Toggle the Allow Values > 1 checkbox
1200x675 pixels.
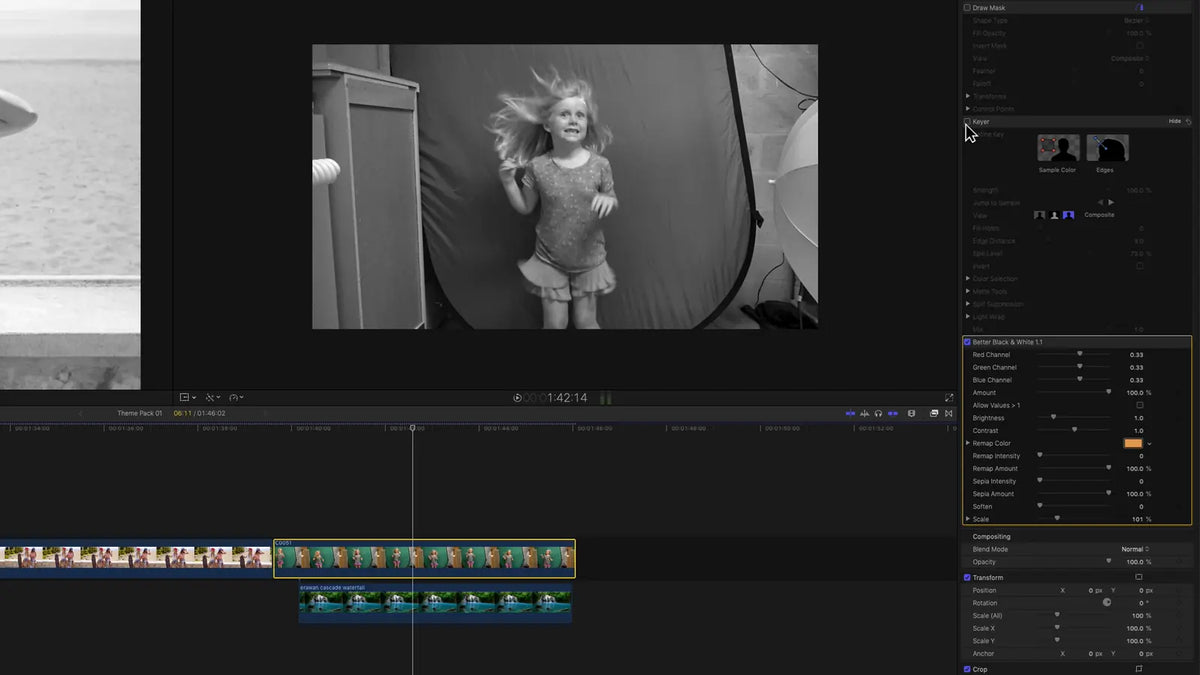point(1139,405)
